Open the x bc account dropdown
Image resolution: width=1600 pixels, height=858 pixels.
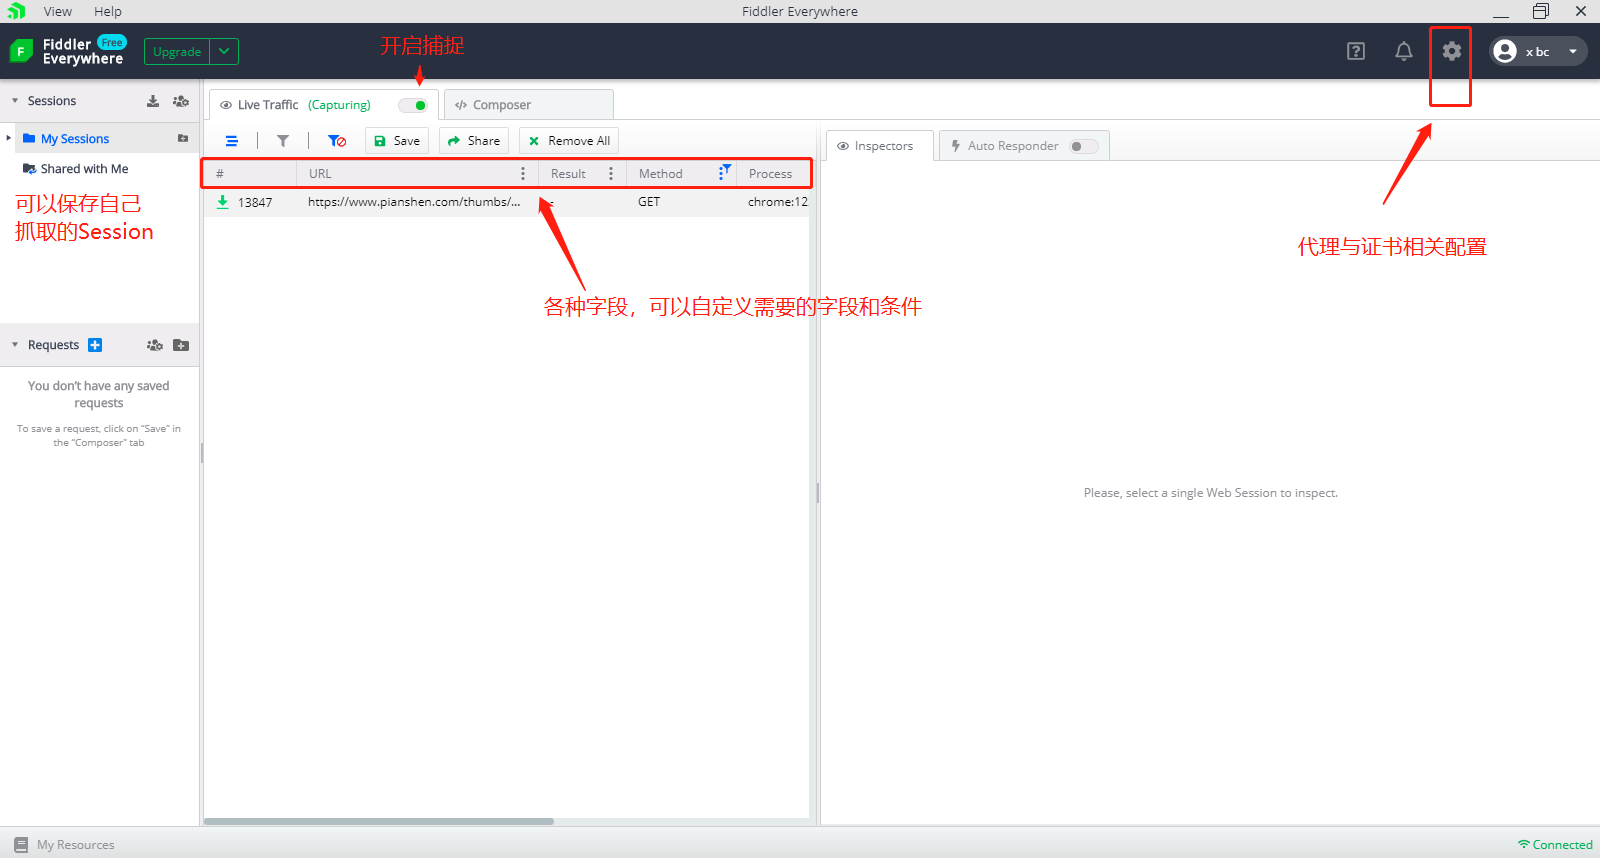point(1538,51)
